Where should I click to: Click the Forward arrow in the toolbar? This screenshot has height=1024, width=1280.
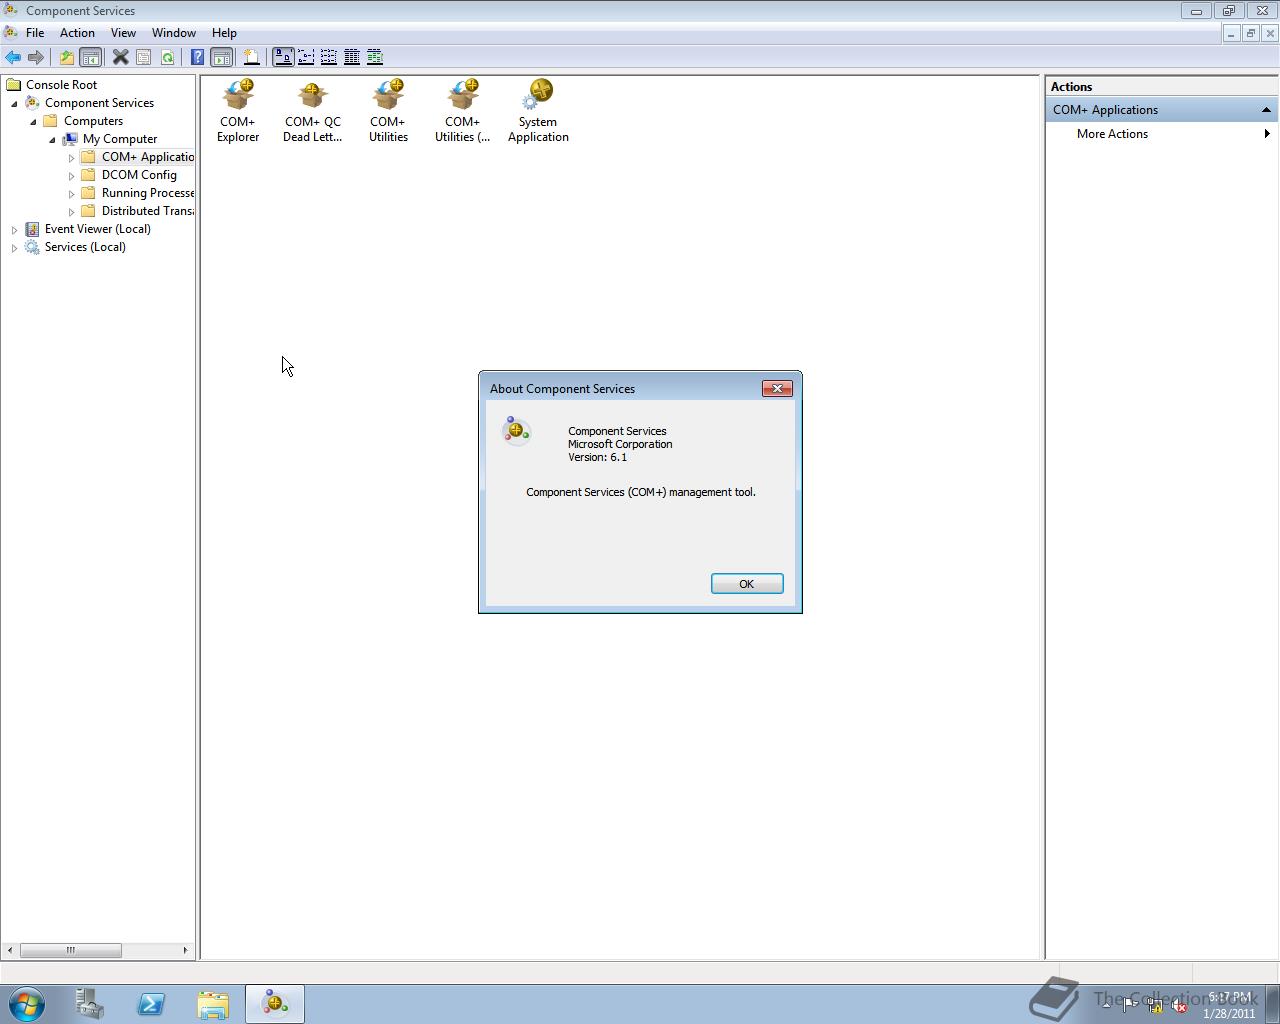[36, 57]
